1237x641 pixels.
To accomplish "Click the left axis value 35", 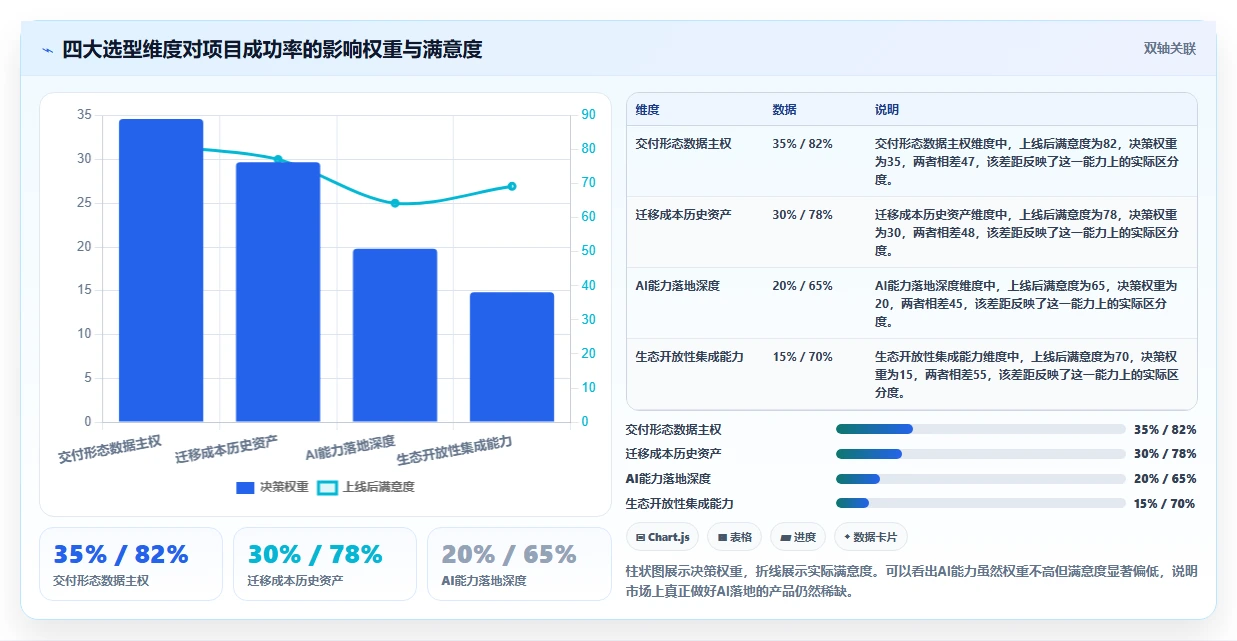I will point(84,115).
